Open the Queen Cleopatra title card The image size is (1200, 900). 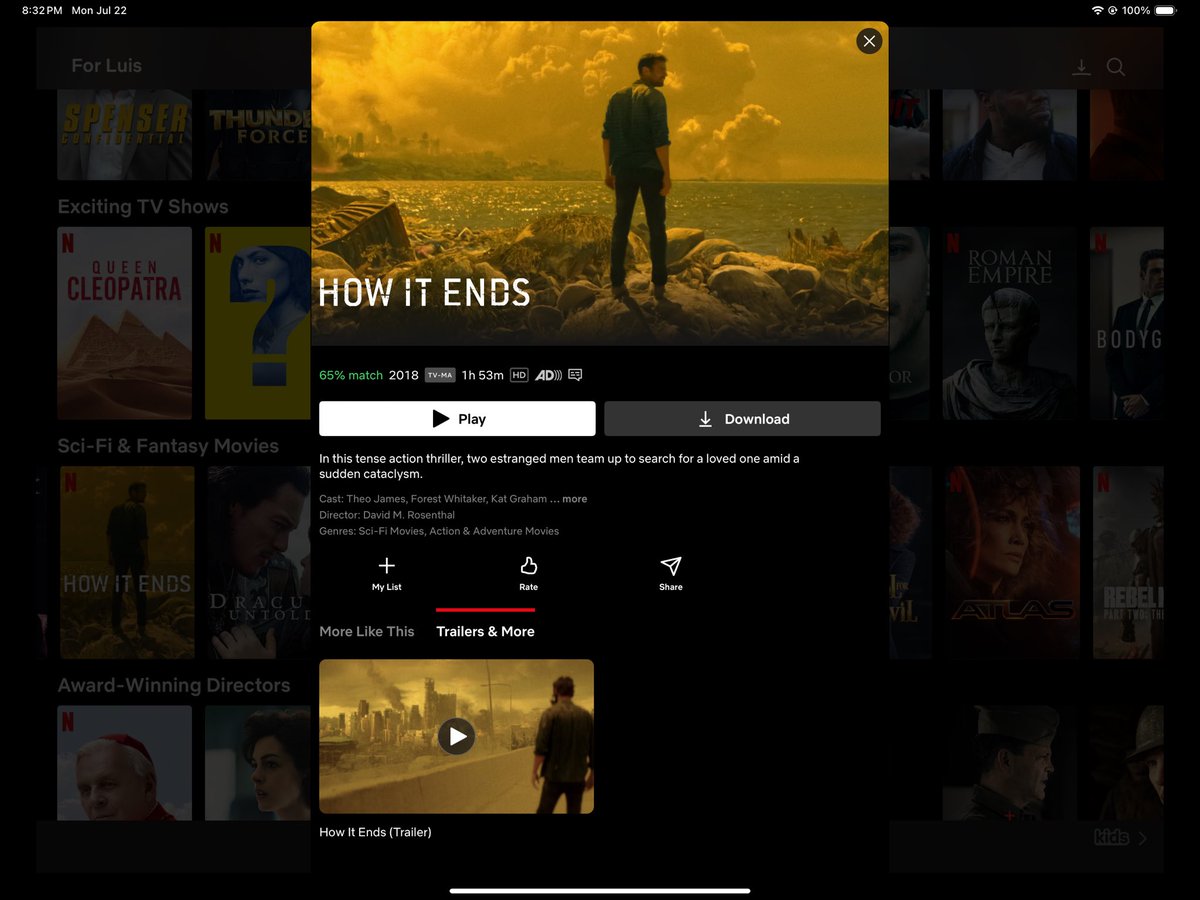pyautogui.click(x=124, y=322)
